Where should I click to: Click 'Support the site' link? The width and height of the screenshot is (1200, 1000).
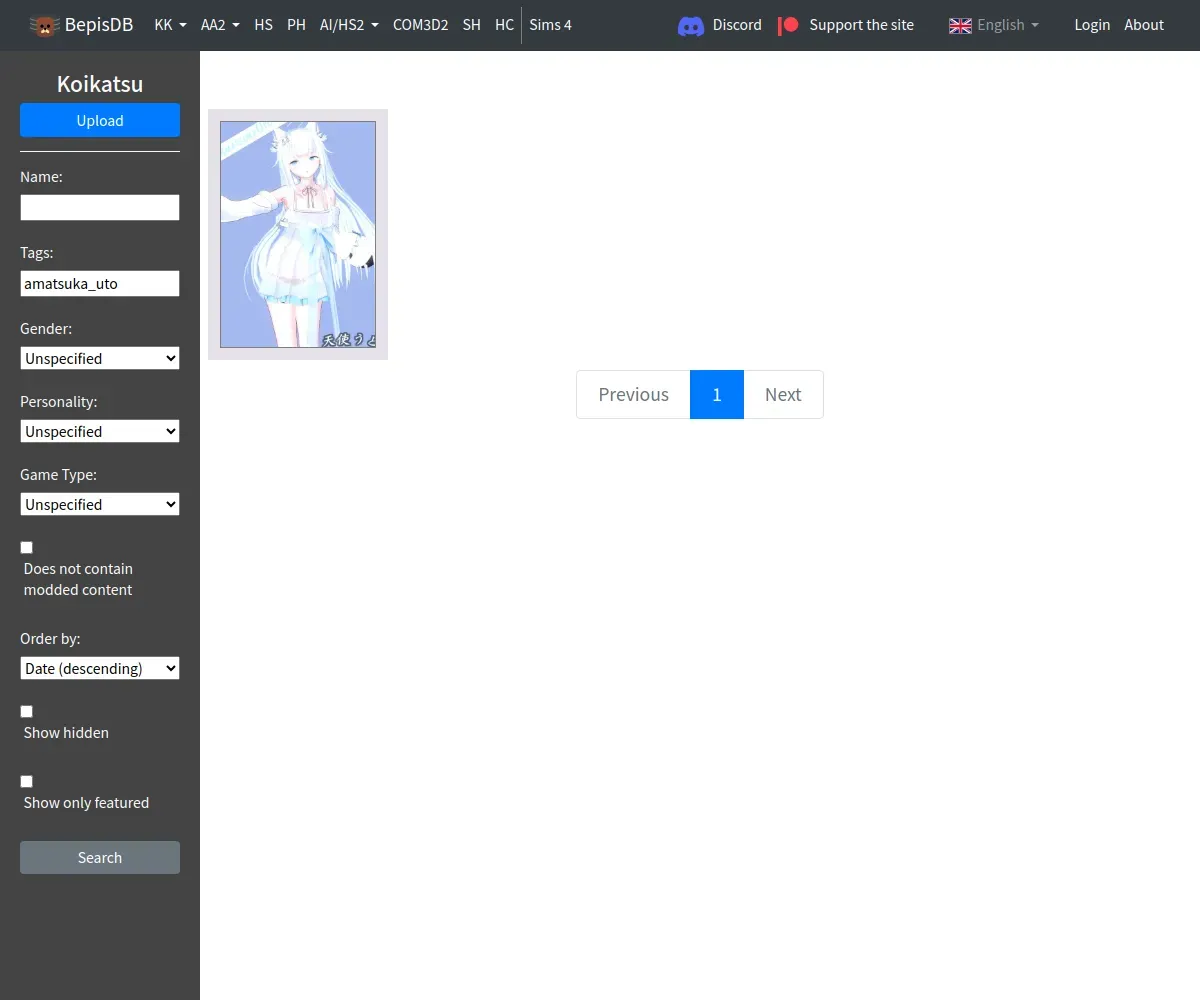[x=861, y=25]
